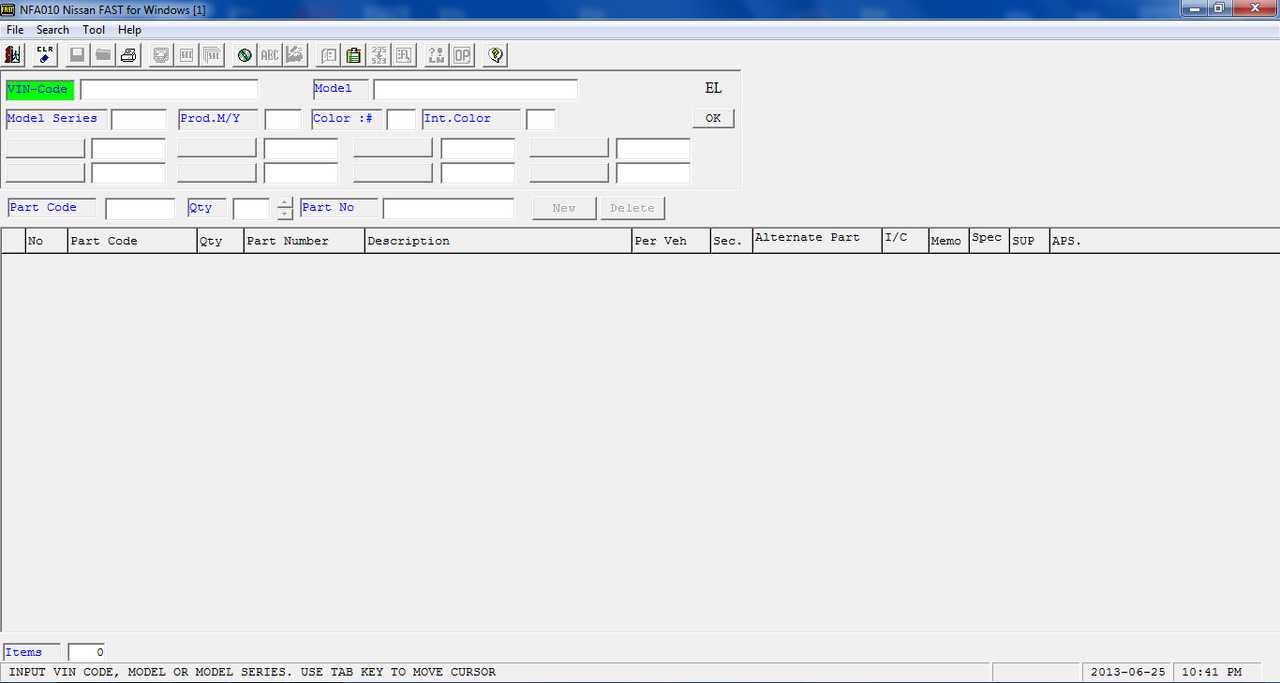Click the open folder toolbar icon
The height and width of the screenshot is (683, 1280).
click(103, 55)
